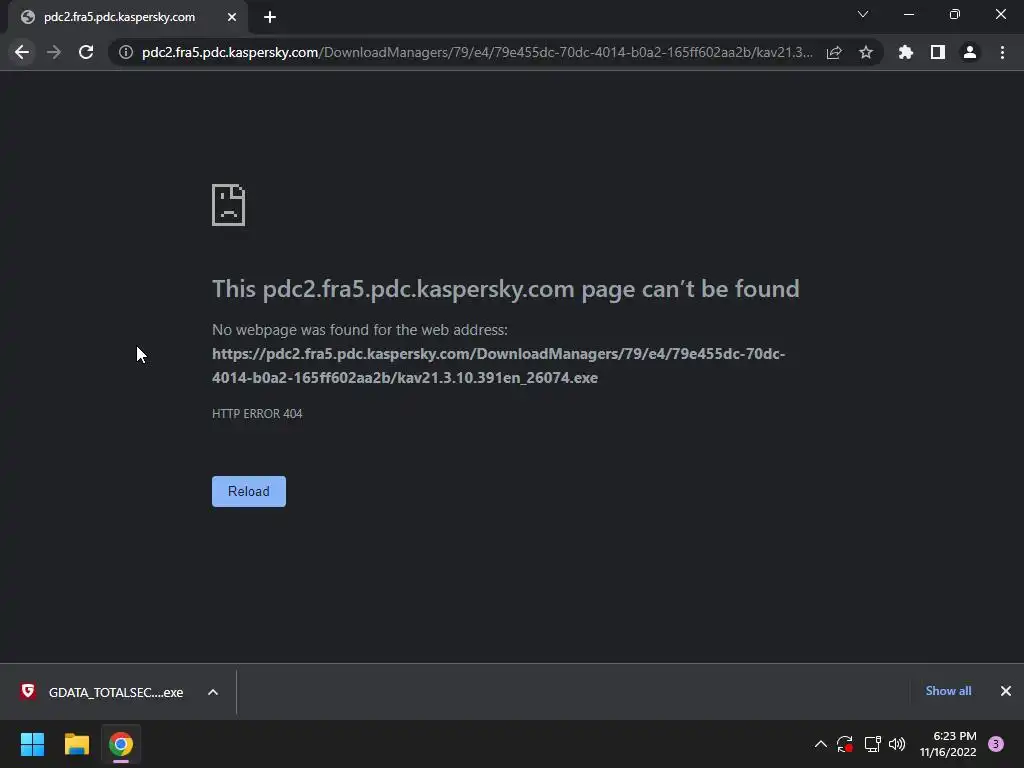The image size is (1024, 768).
Task: Open the tab search dropdown
Action: (863, 14)
